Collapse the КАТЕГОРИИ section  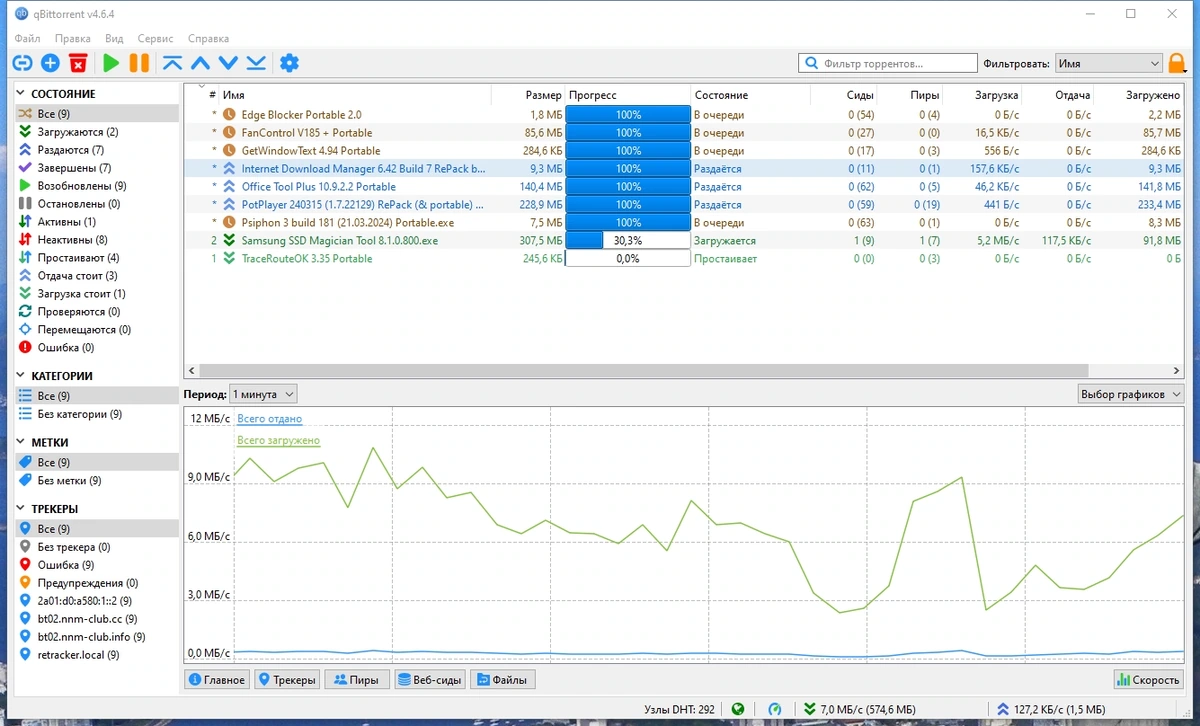tap(22, 376)
